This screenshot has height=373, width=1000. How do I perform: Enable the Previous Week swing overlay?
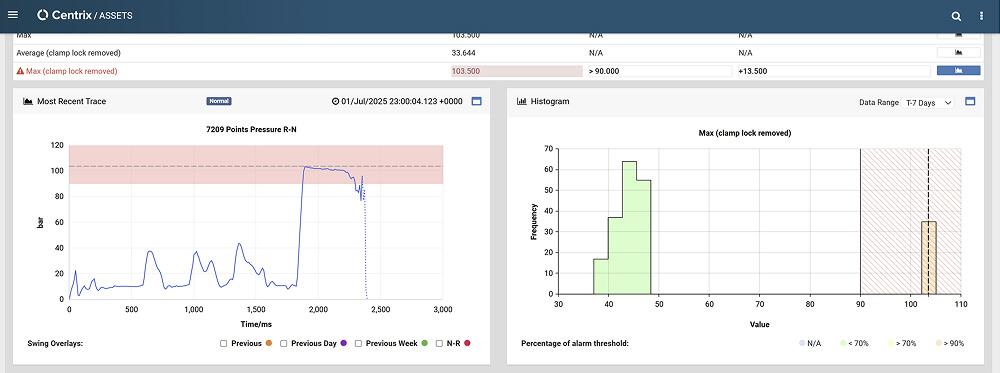point(358,343)
